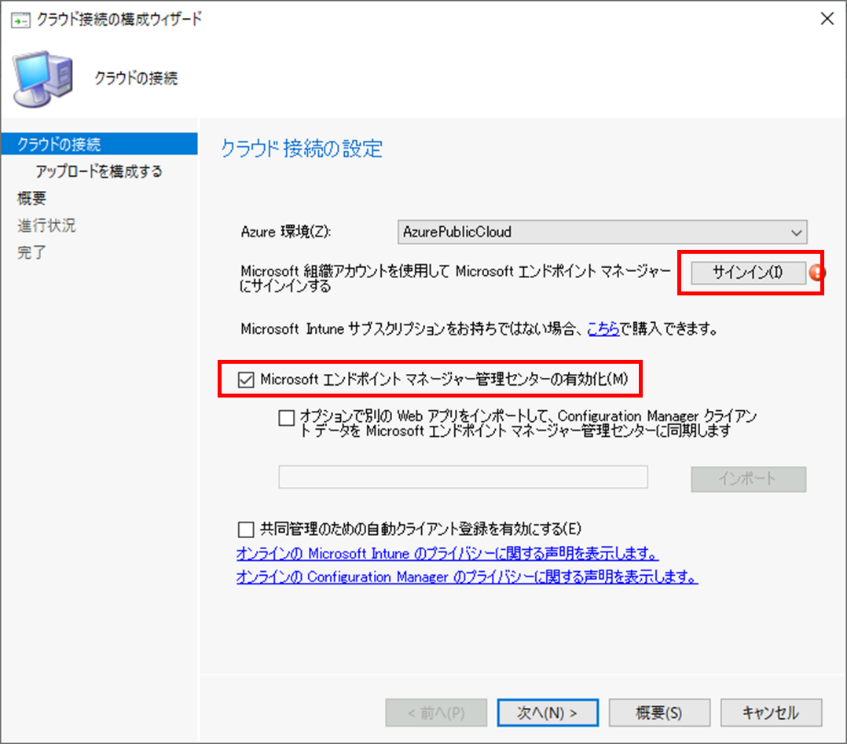Image resolution: width=847 pixels, height=744 pixels.
Task: Select クラウドの接続 step in sidebar
Action: pos(99,144)
